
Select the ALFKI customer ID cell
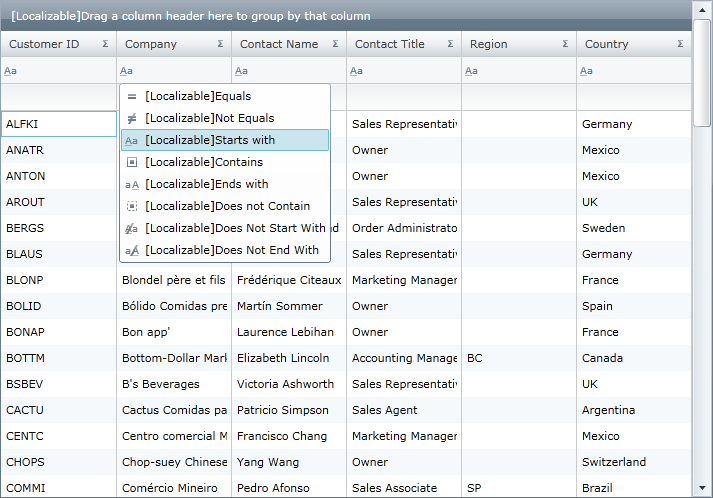pyautogui.click(x=58, y=124)
